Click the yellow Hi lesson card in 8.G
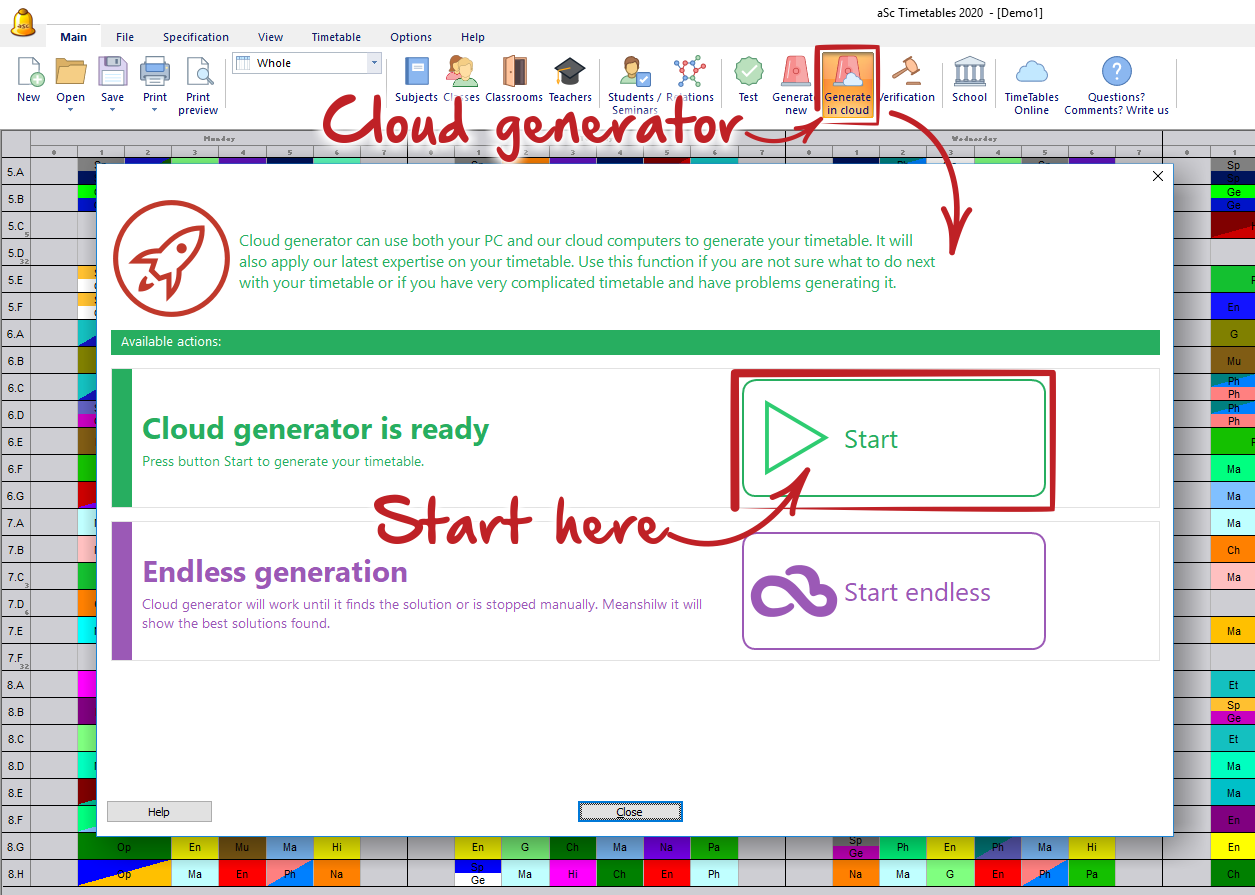Viewport: 1255px width, 895px height. click(336, 847)
